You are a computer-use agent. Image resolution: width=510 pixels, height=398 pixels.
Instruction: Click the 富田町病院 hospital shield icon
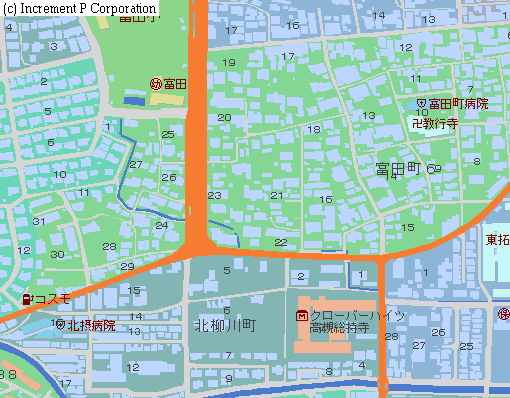point(421,103)
